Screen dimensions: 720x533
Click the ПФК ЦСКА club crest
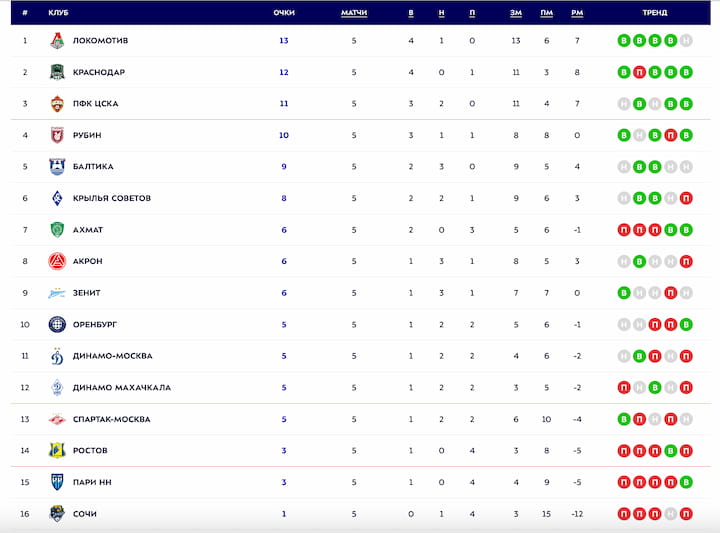tap(57, 104)
